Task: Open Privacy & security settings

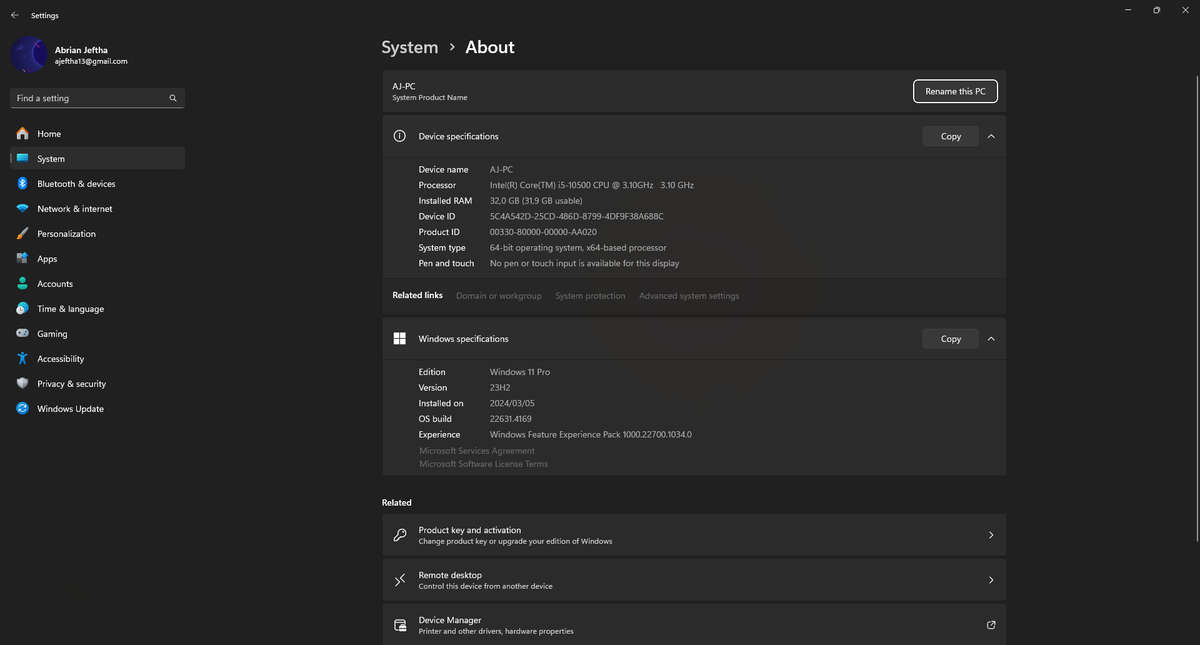Action: 71,383
